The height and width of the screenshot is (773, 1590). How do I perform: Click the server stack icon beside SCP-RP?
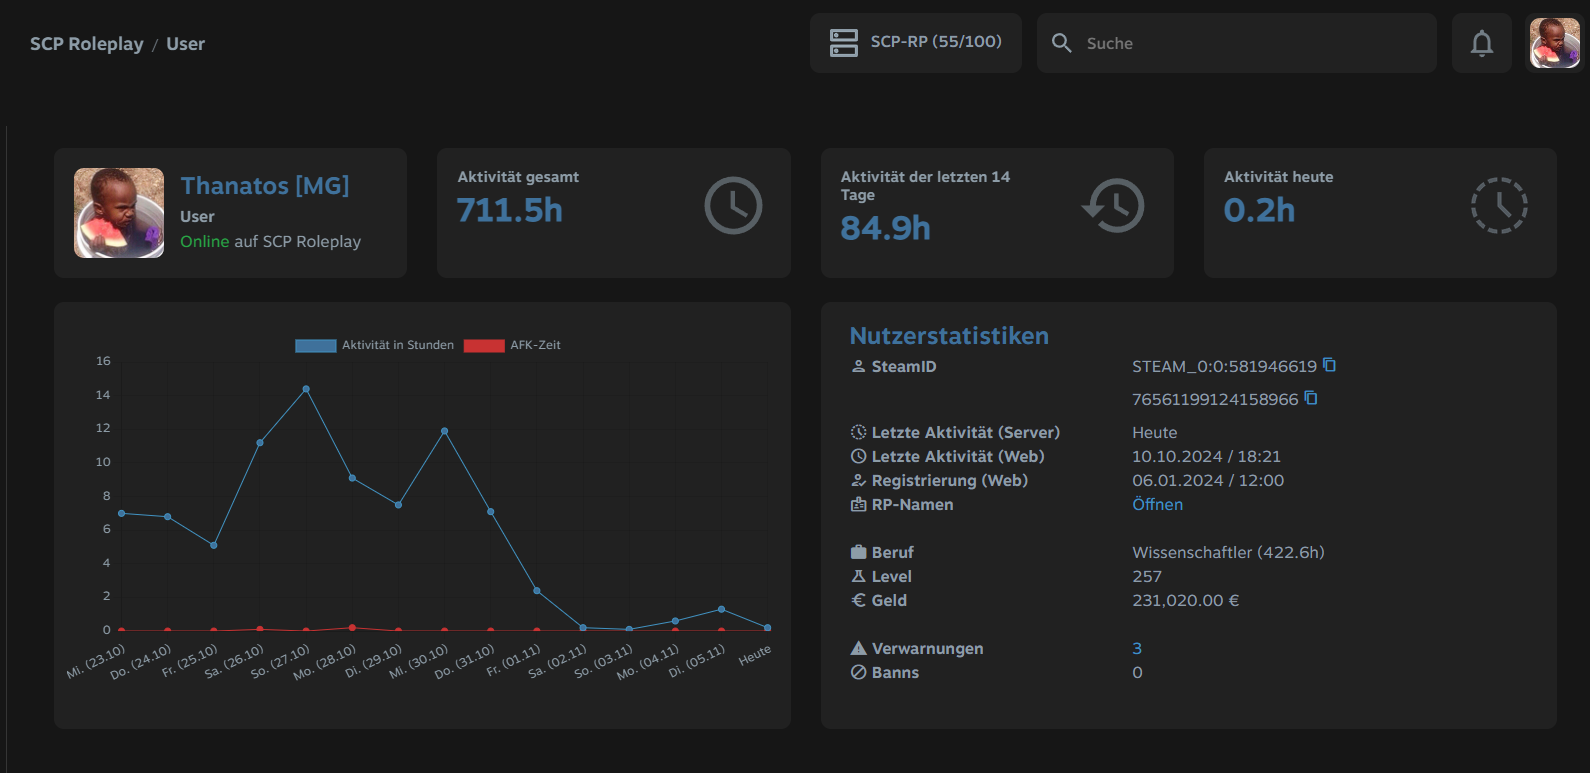(x=844, y=43)
